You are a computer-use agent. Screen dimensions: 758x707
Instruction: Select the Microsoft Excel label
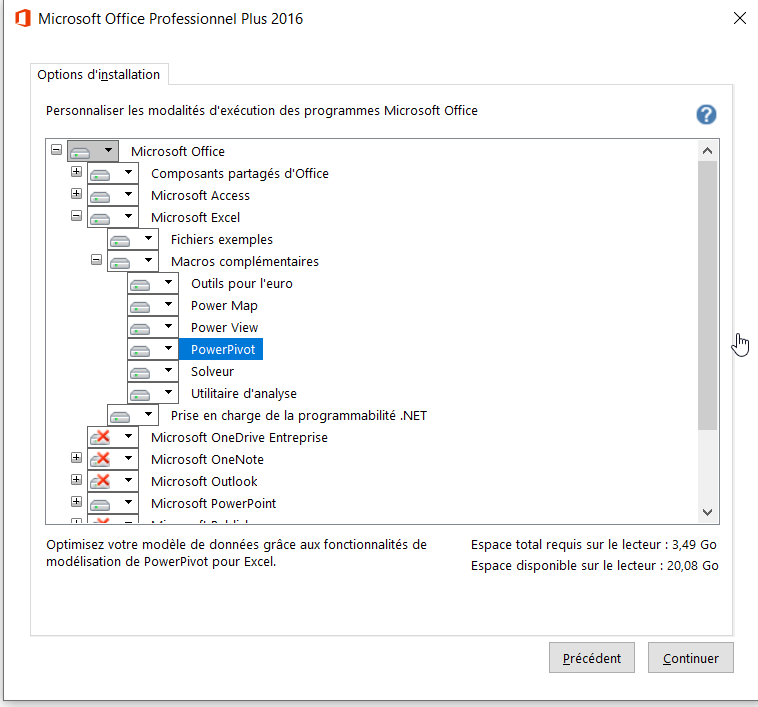[195, 217]
